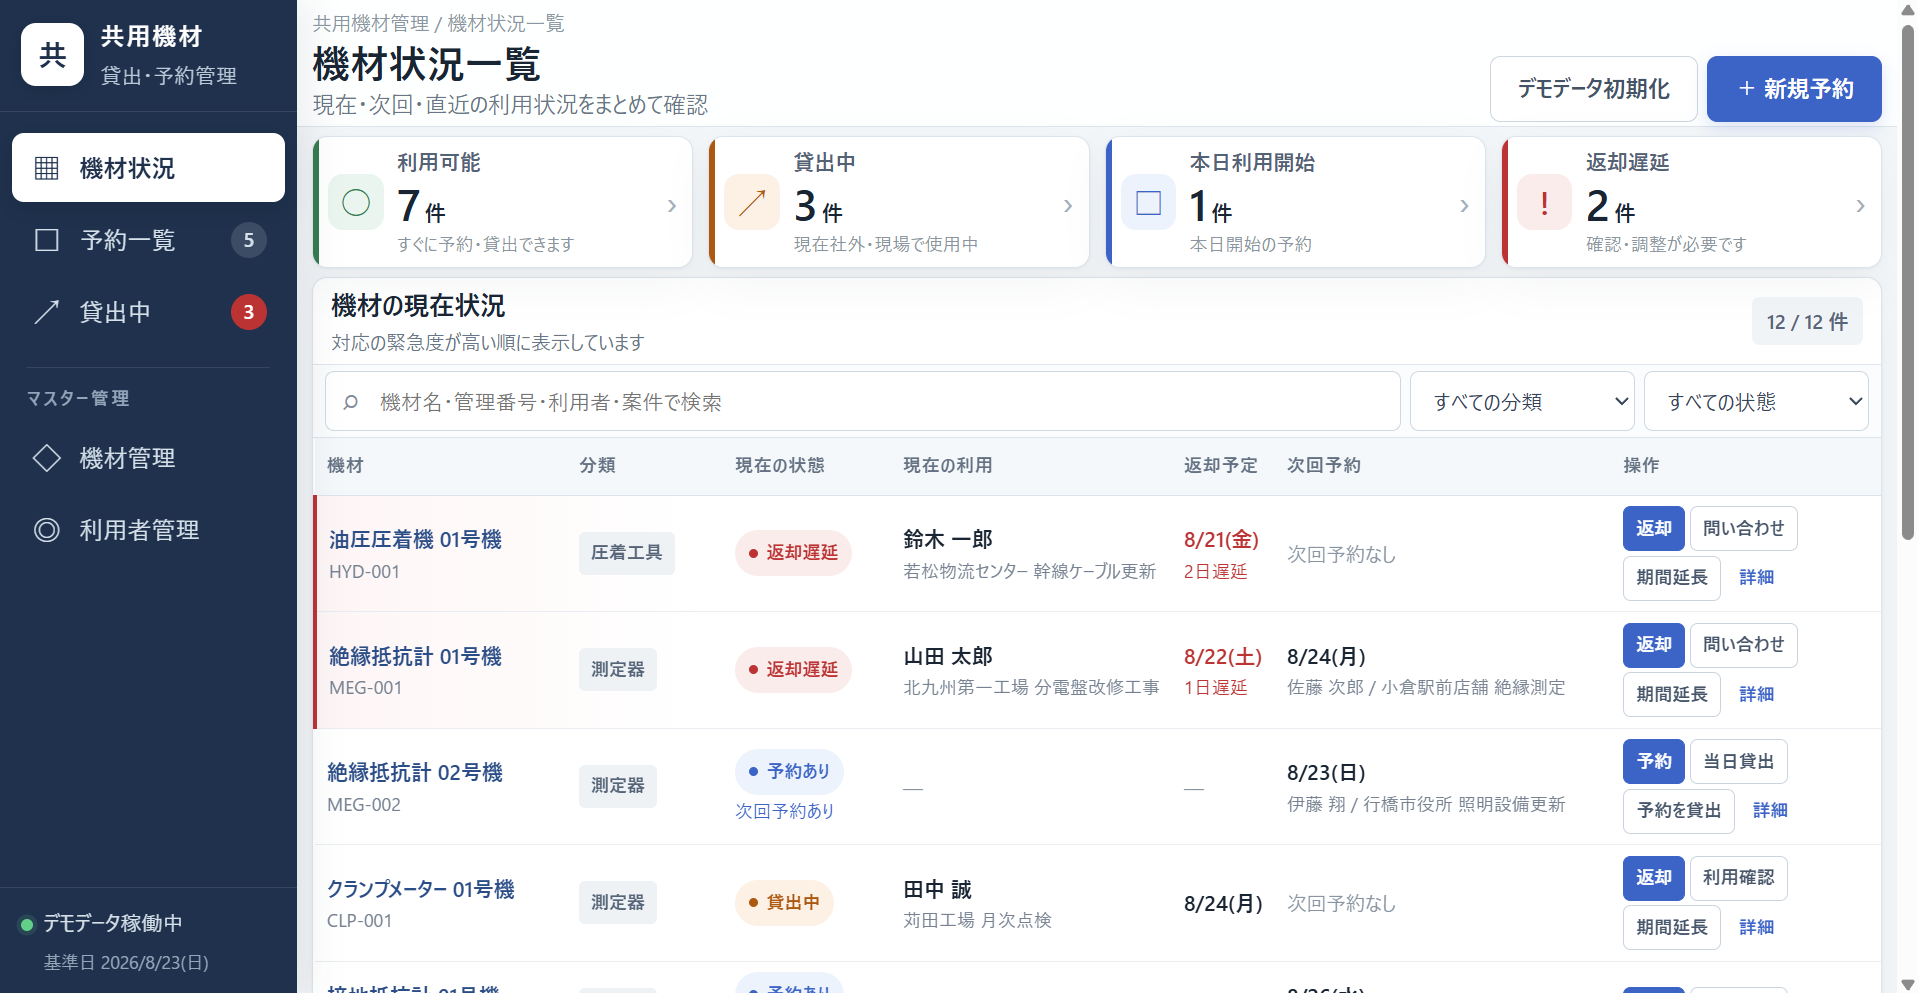Click 返却 for 油圧圧着機 01号機
The width and height of the screenshot is (1918, 993).
click(1654, 528)
